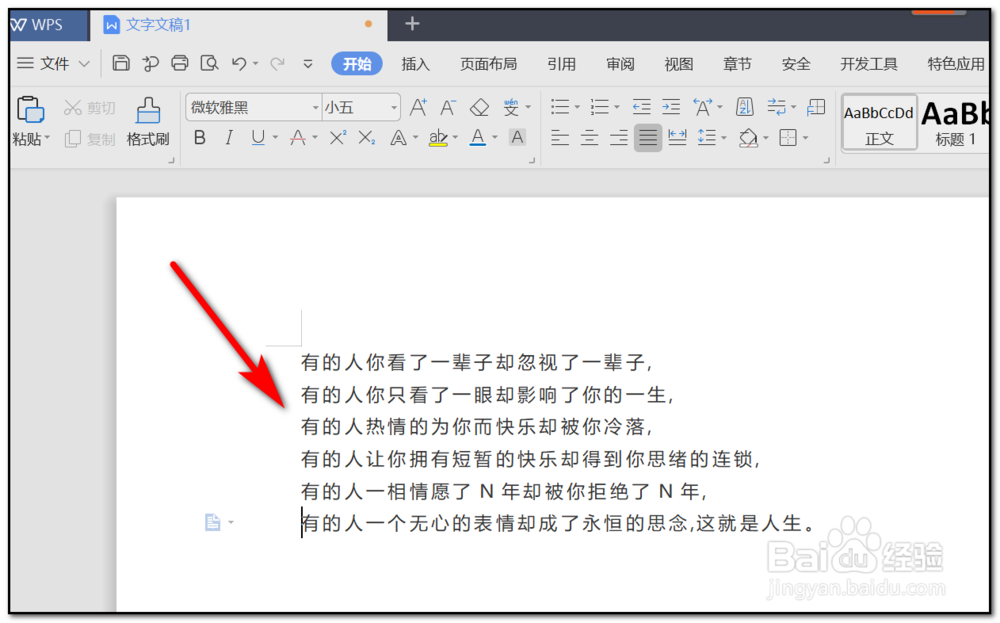The width and height of the screenshot is (1000, 623).
Task: Switch to the 插入 (Insert) ribbon tab
Action: (415, 63)
